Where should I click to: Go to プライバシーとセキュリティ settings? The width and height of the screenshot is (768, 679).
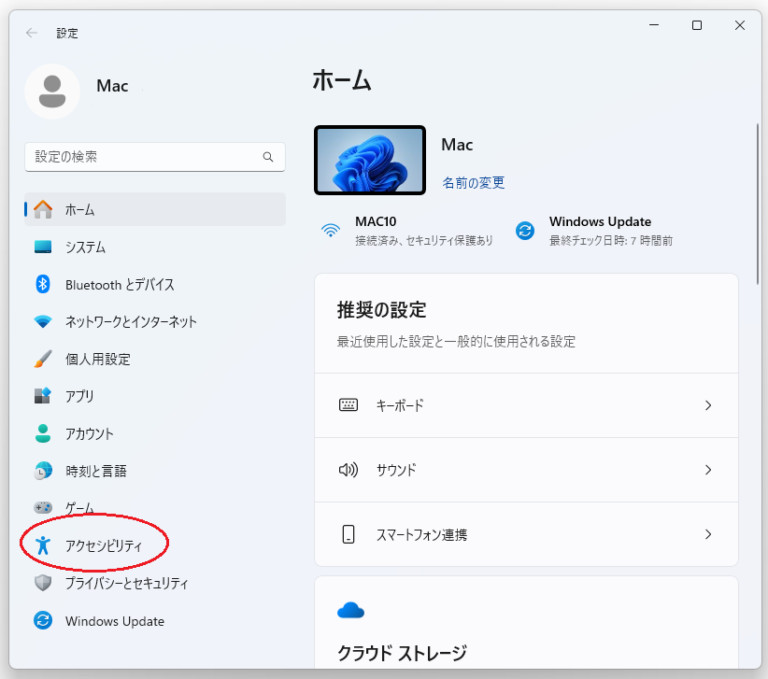126,583
